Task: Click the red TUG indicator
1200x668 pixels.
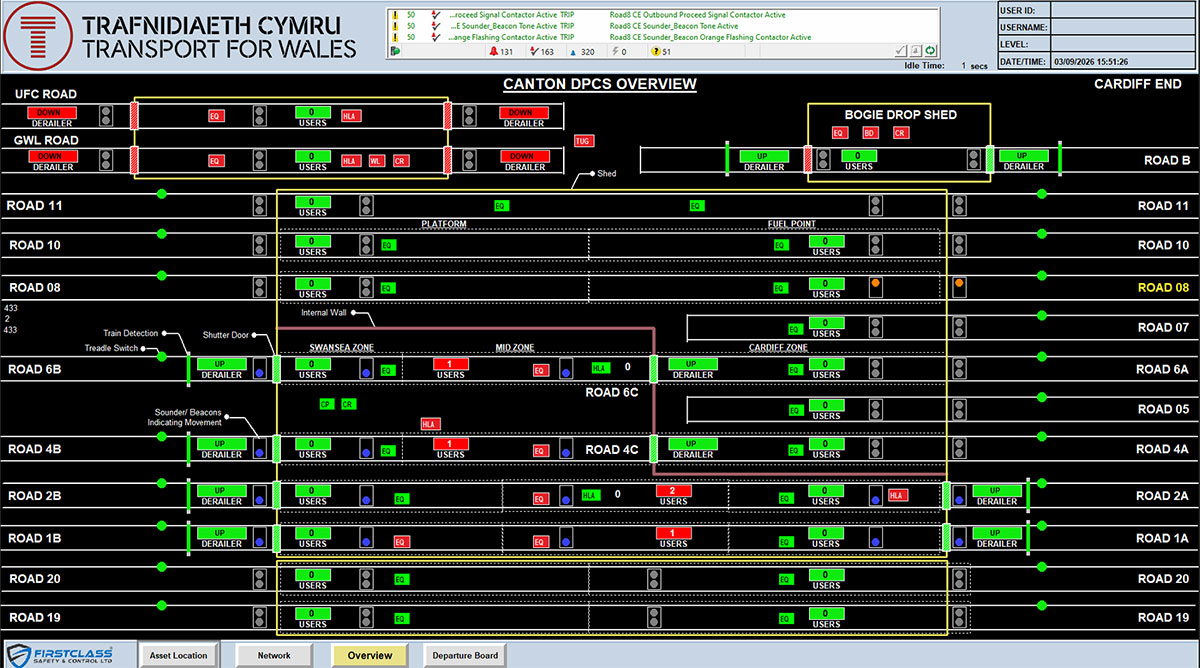Action: click(583, 141)
